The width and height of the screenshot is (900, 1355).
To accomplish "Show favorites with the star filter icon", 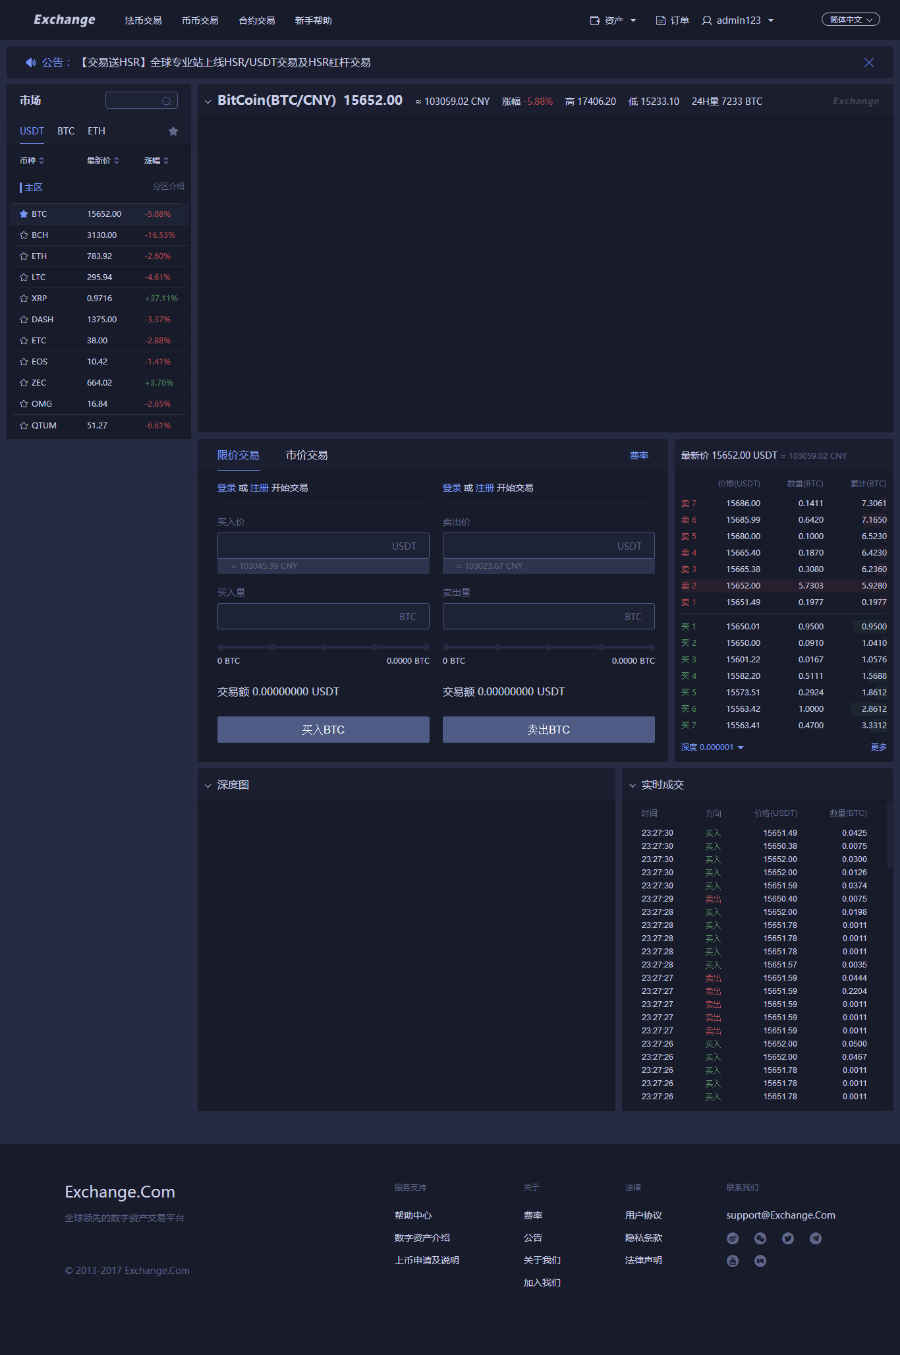I will [x=173, y=131].
